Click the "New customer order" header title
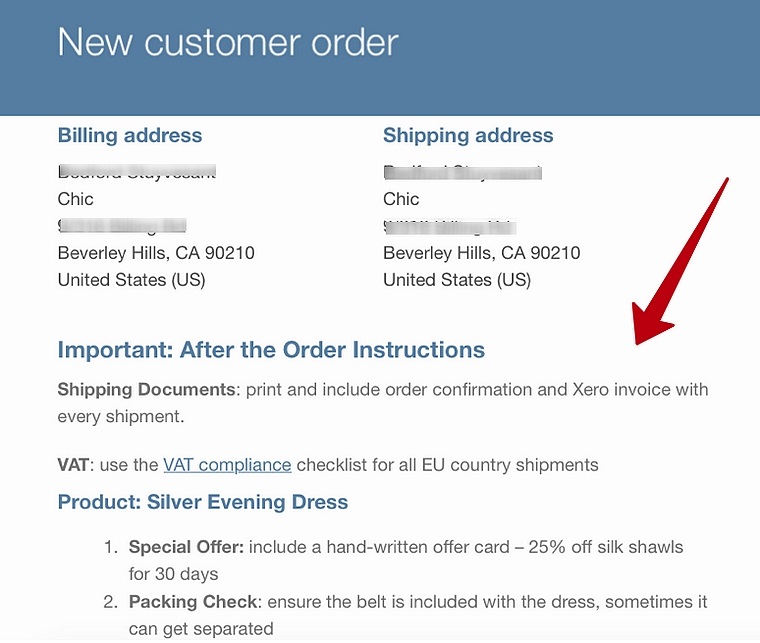The width and height of the screenshot is (760, 643). click(228, 42)
